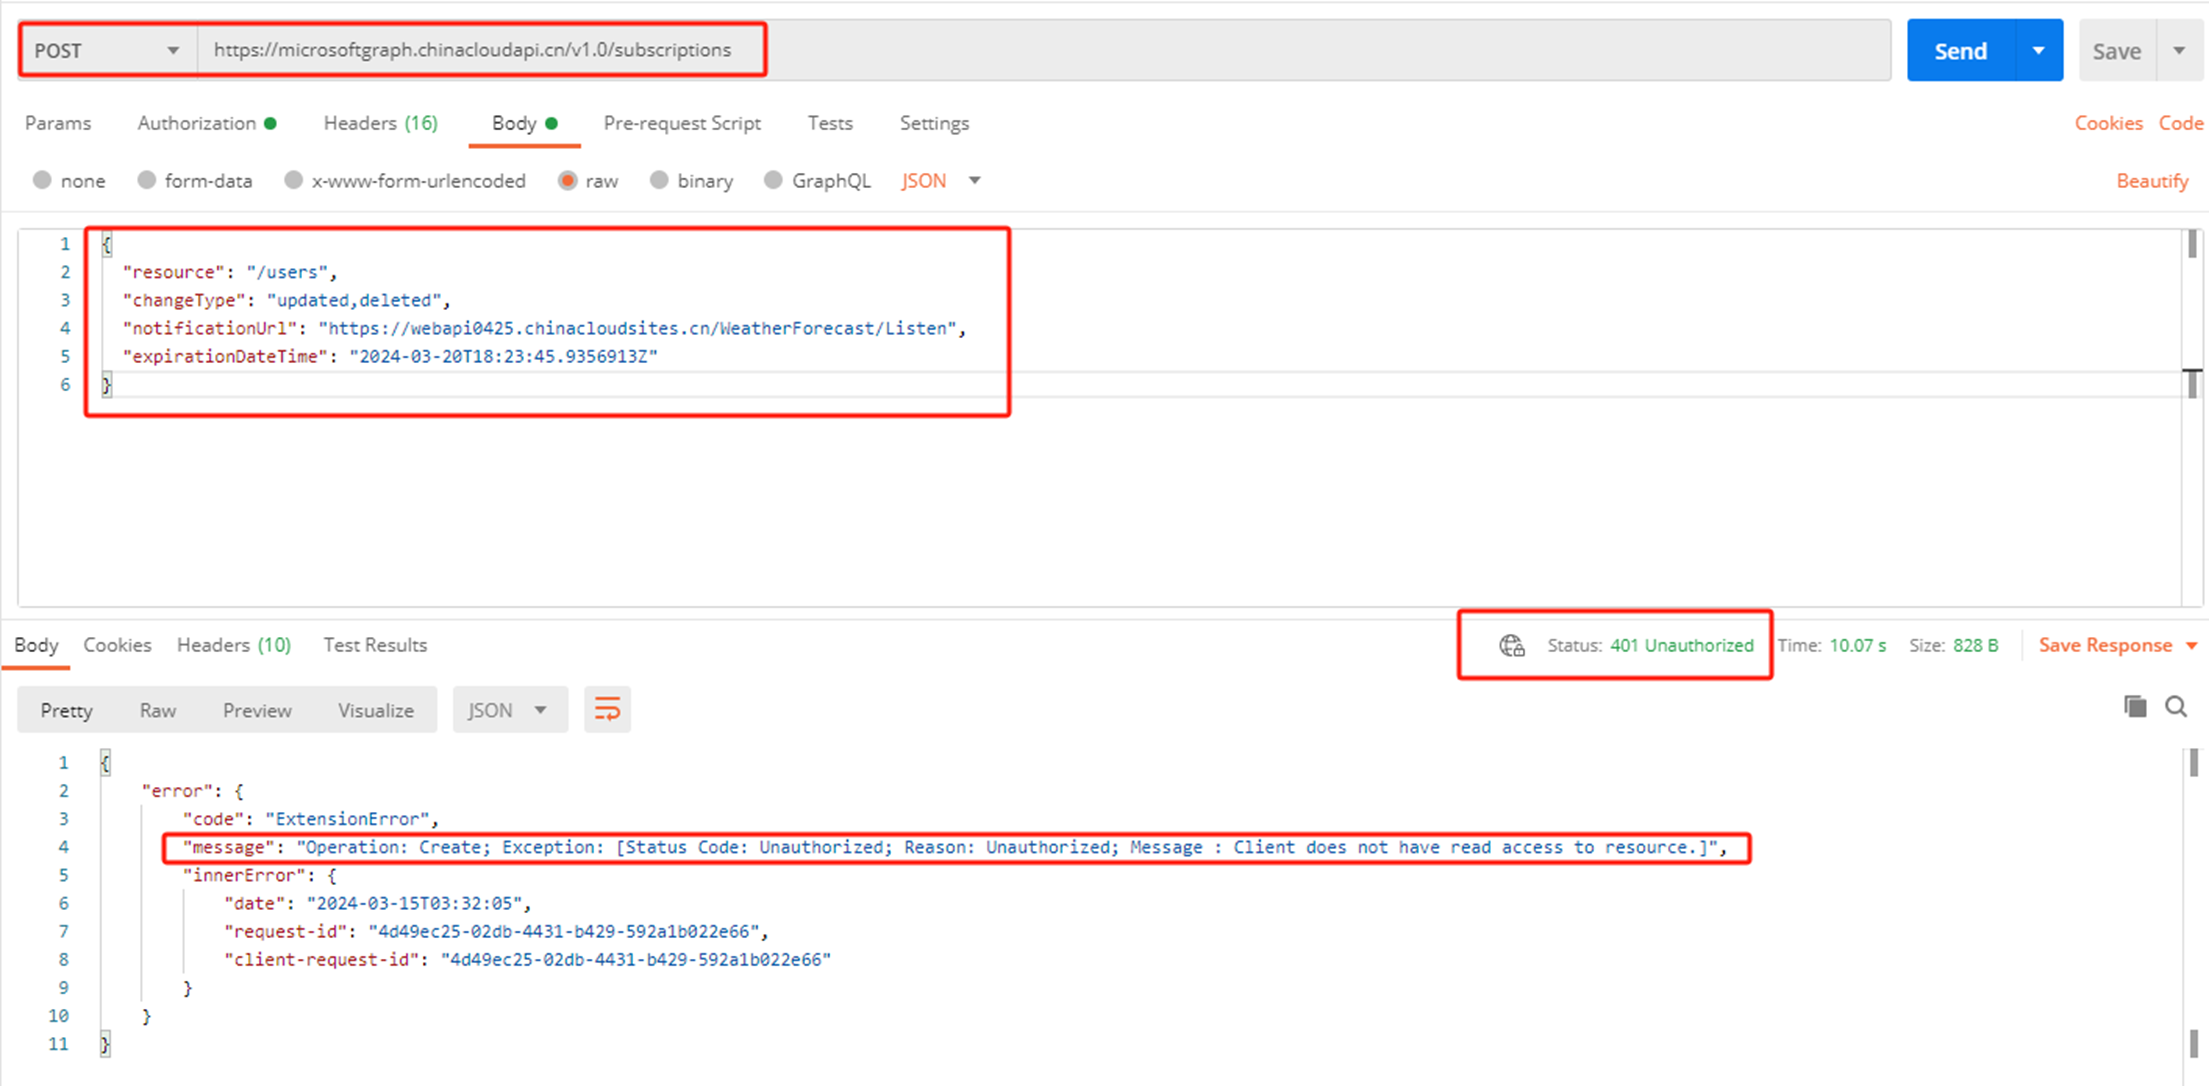The height and width of the screenshot is (1086, 2209).
Task: Open search in the response viewer
Action: pyautogui.click(x=2176, y=707)
